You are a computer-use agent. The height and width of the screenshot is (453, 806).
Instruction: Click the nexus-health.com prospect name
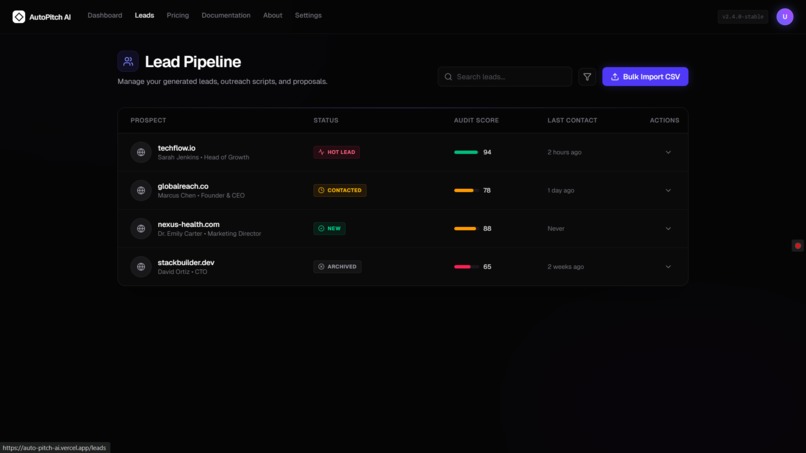(x=189, y=224)
